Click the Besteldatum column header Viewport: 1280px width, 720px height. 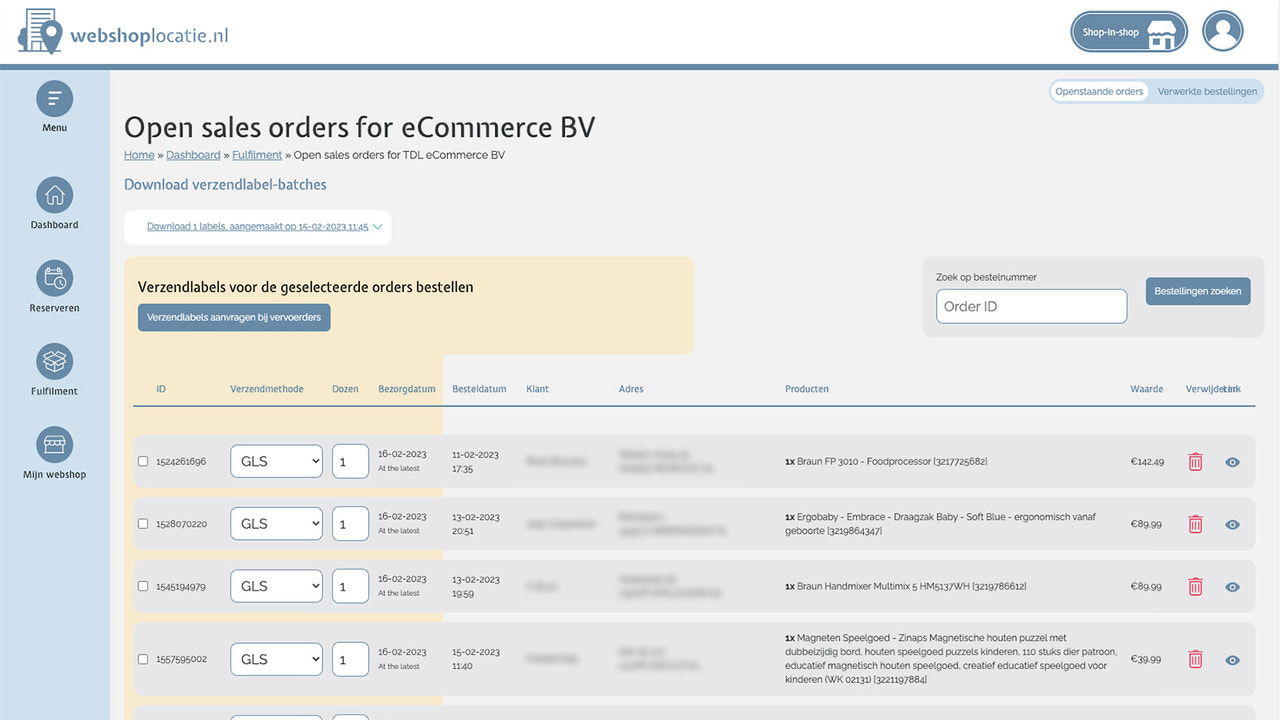(x=479, y=389)
